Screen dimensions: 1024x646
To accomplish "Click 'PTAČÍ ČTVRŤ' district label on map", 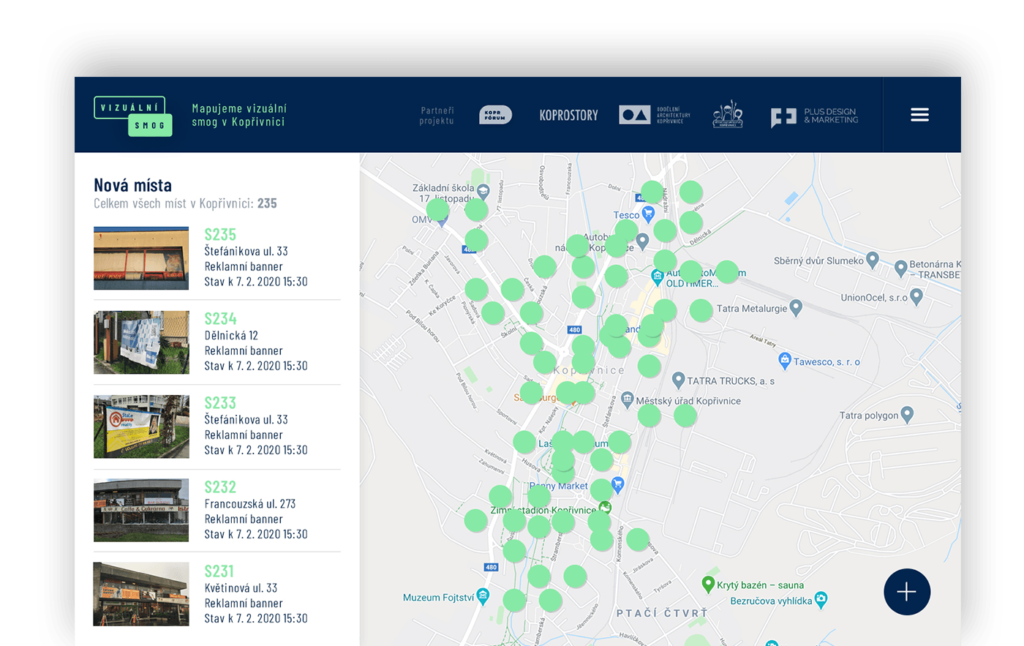I will [x=662, y=613].
